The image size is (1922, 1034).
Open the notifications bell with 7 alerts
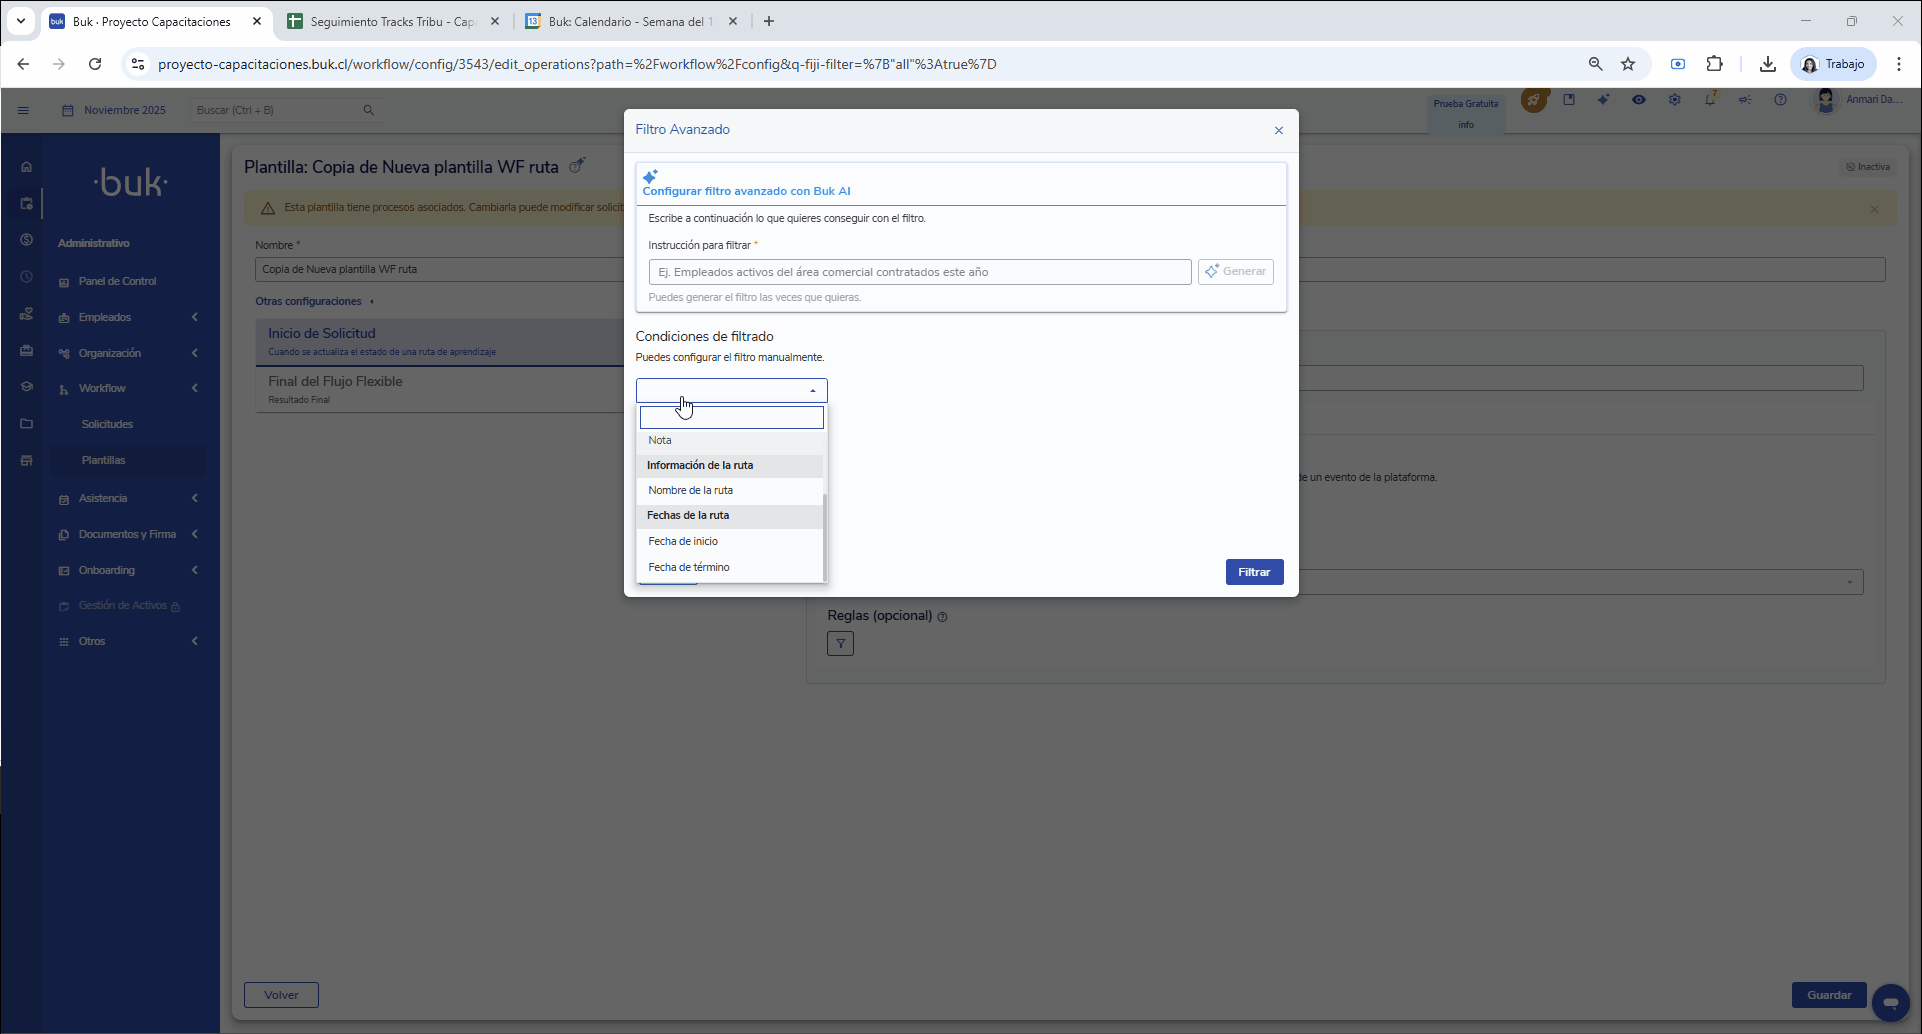point(1711,100)
